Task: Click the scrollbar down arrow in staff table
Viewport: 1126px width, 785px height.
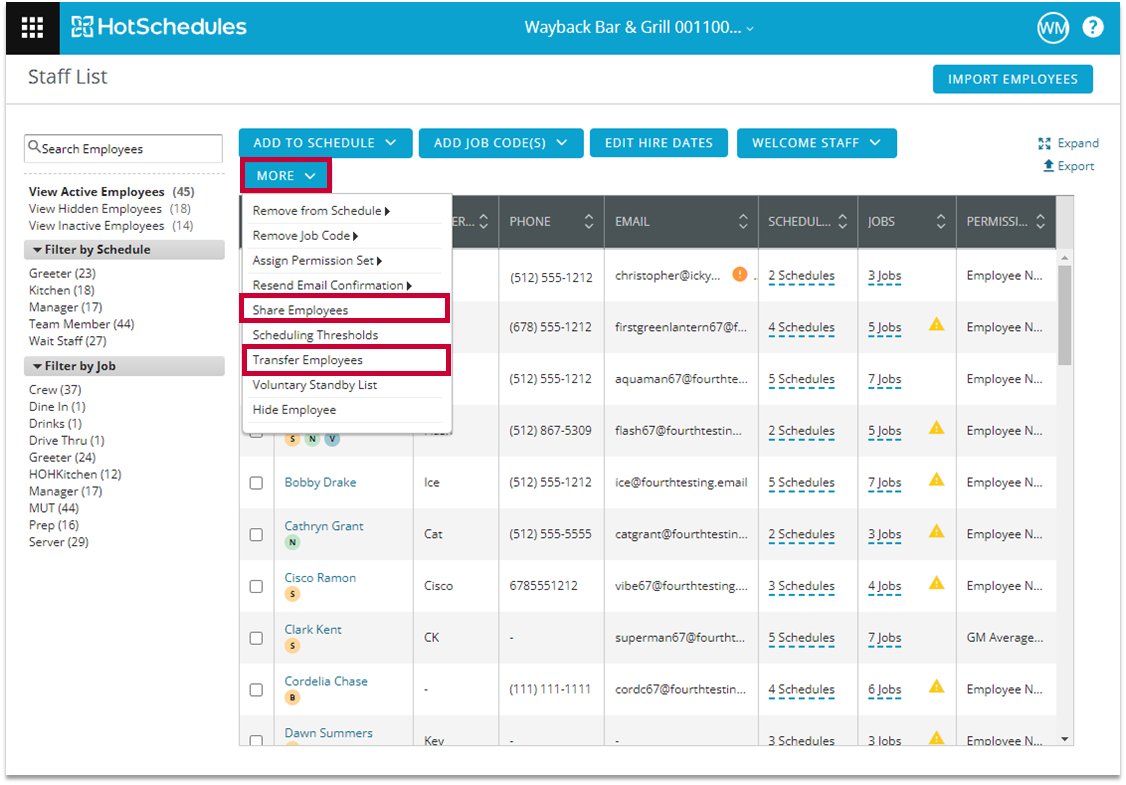Action: pyautogui.click(x=1065, y=739)
